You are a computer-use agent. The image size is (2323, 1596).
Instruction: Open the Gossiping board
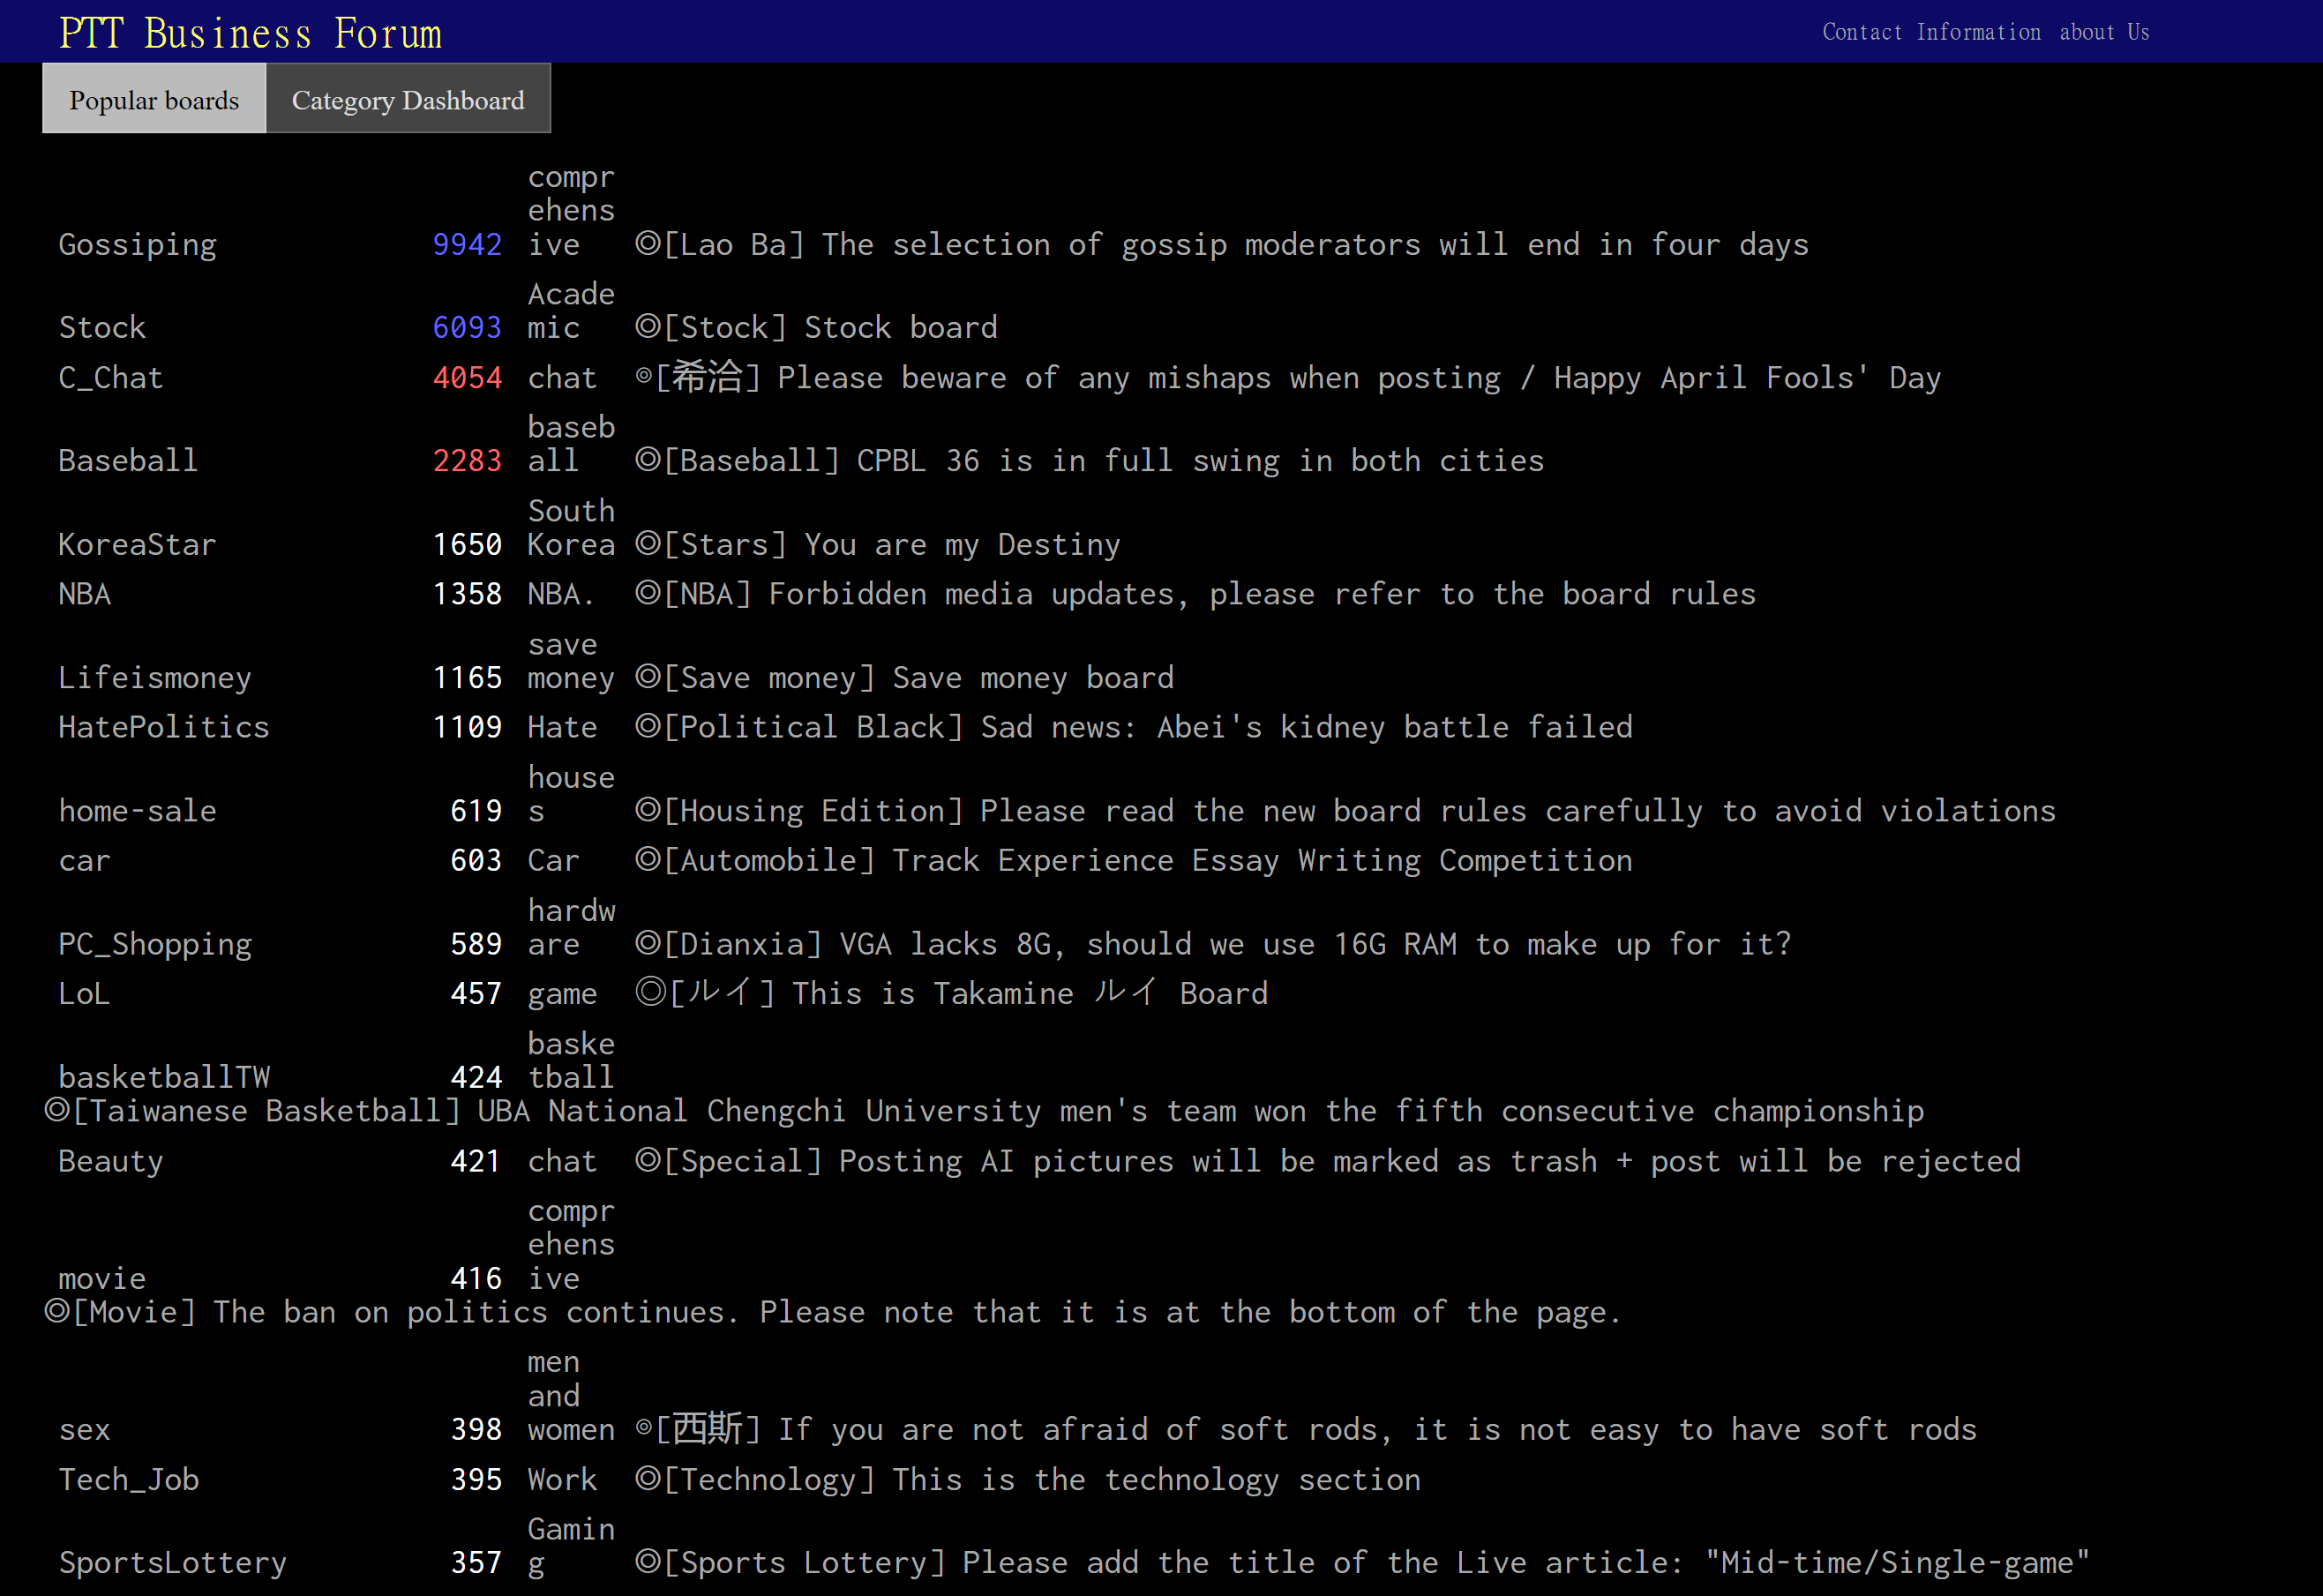tap(137, 245)
